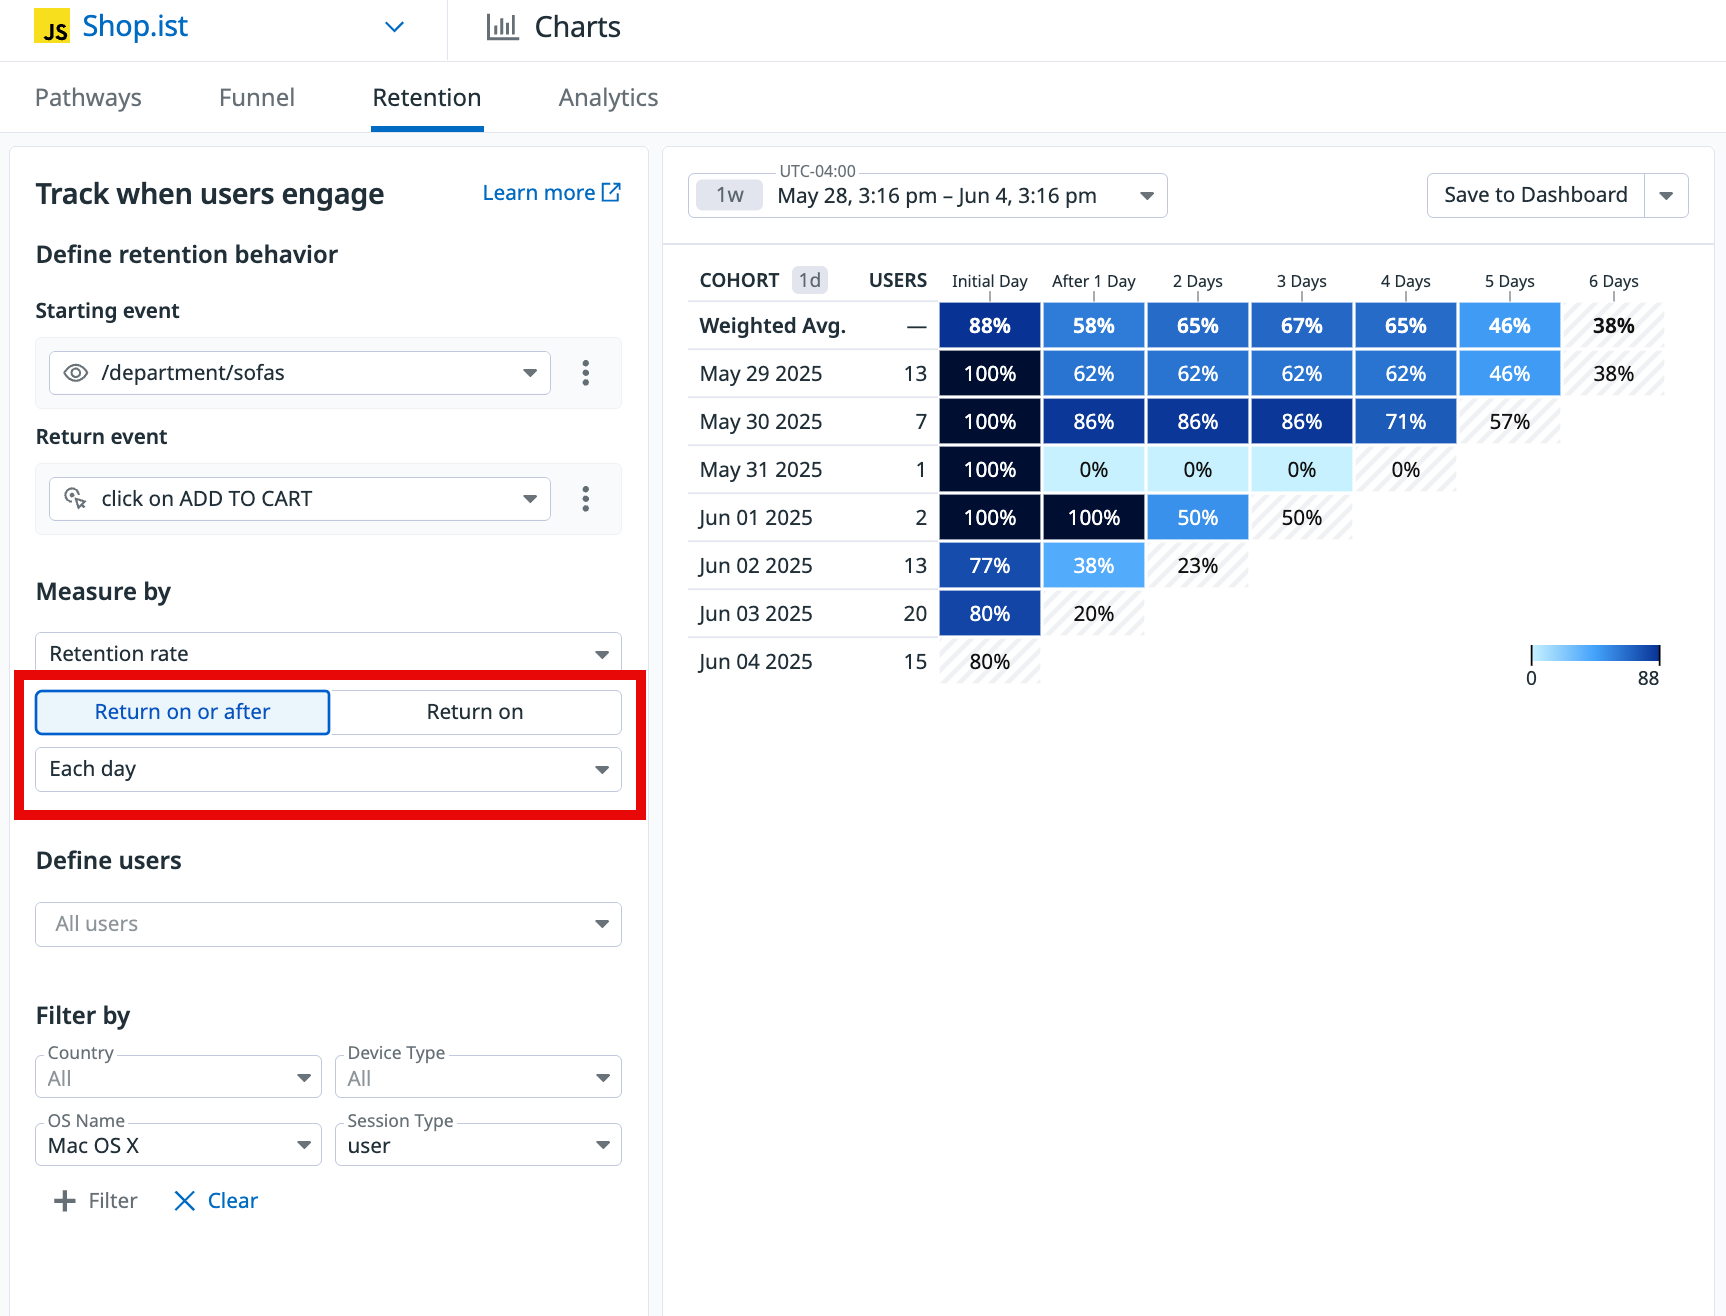Switch to the Return on option
The height and width of the screenshot is (1316, 1726).
[x=475, y=712]
